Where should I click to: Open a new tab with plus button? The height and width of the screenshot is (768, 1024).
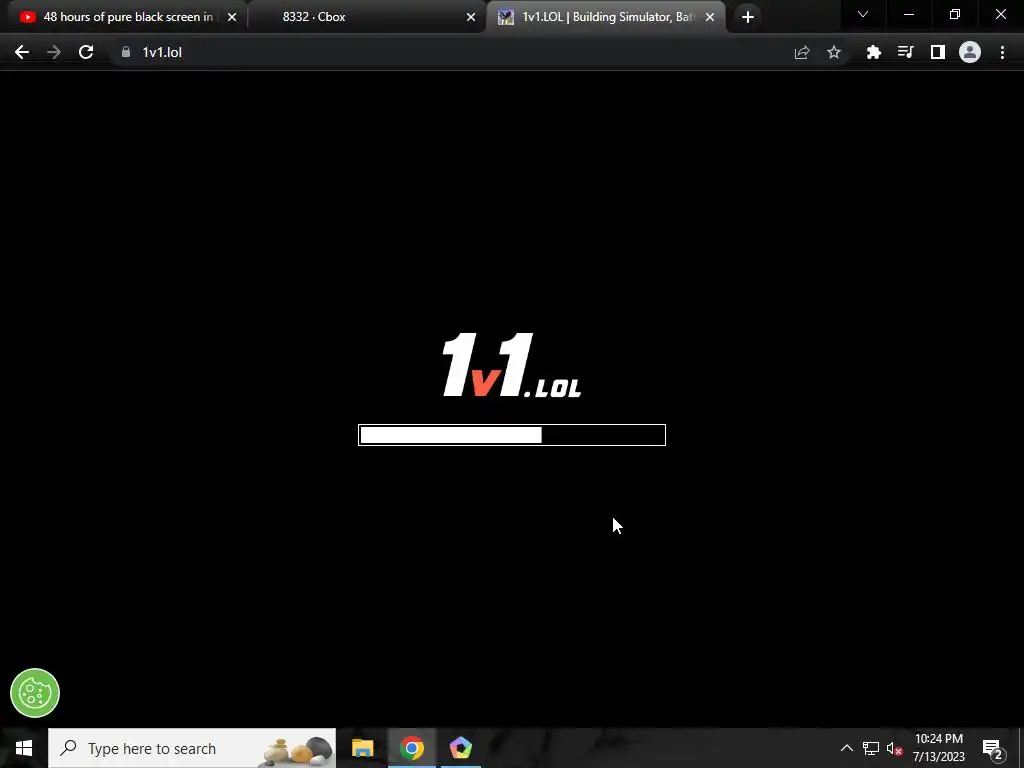click(748, 17)
